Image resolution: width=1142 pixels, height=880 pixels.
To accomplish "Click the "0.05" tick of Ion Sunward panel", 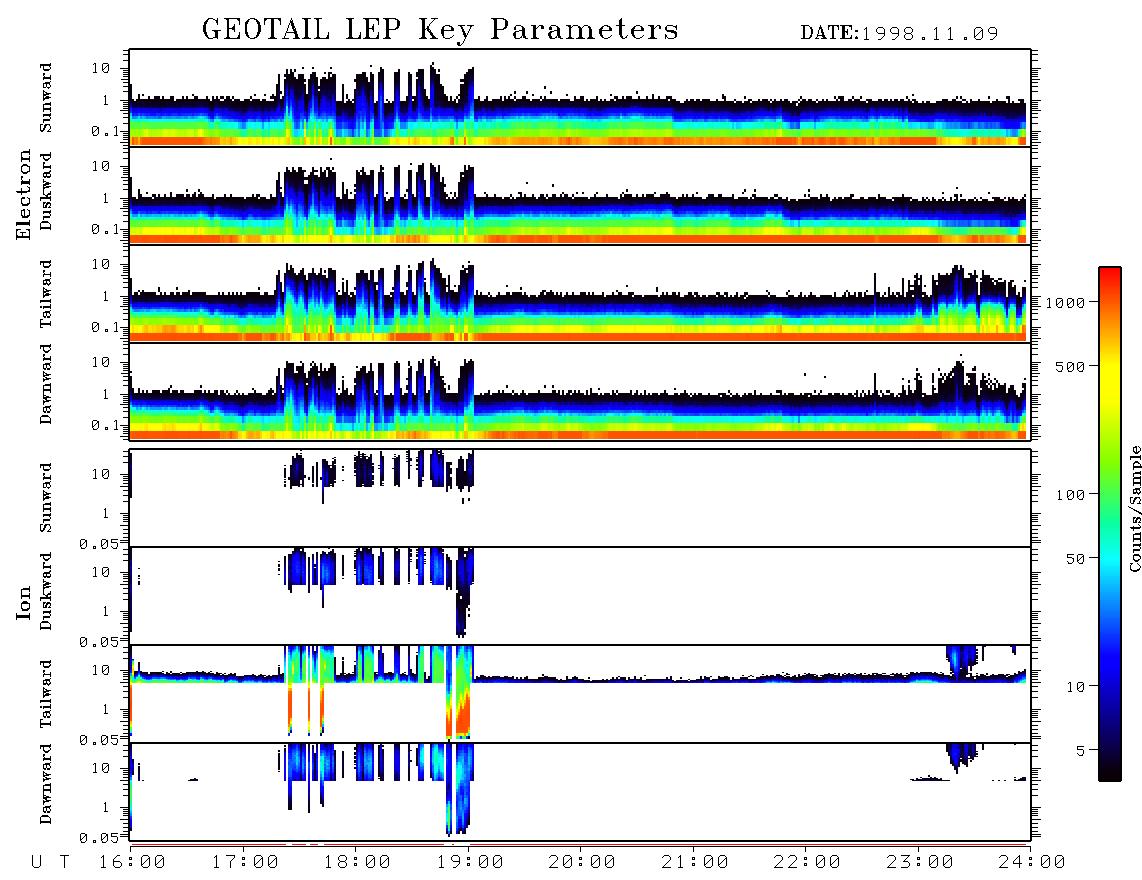I will [x=100, y=543].
